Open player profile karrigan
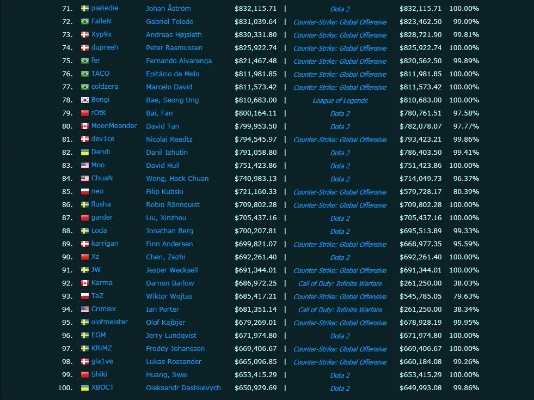This screenshot has height=400, width=534. (105, 243)
